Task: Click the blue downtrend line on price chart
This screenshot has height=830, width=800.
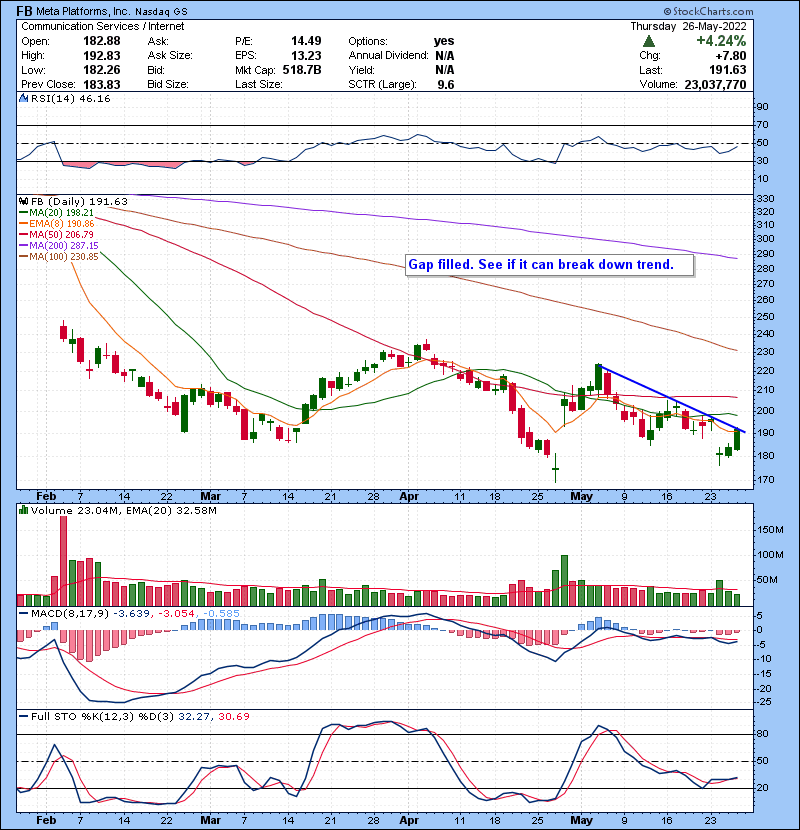Action: pyautogui.click(x=671, y=399)
